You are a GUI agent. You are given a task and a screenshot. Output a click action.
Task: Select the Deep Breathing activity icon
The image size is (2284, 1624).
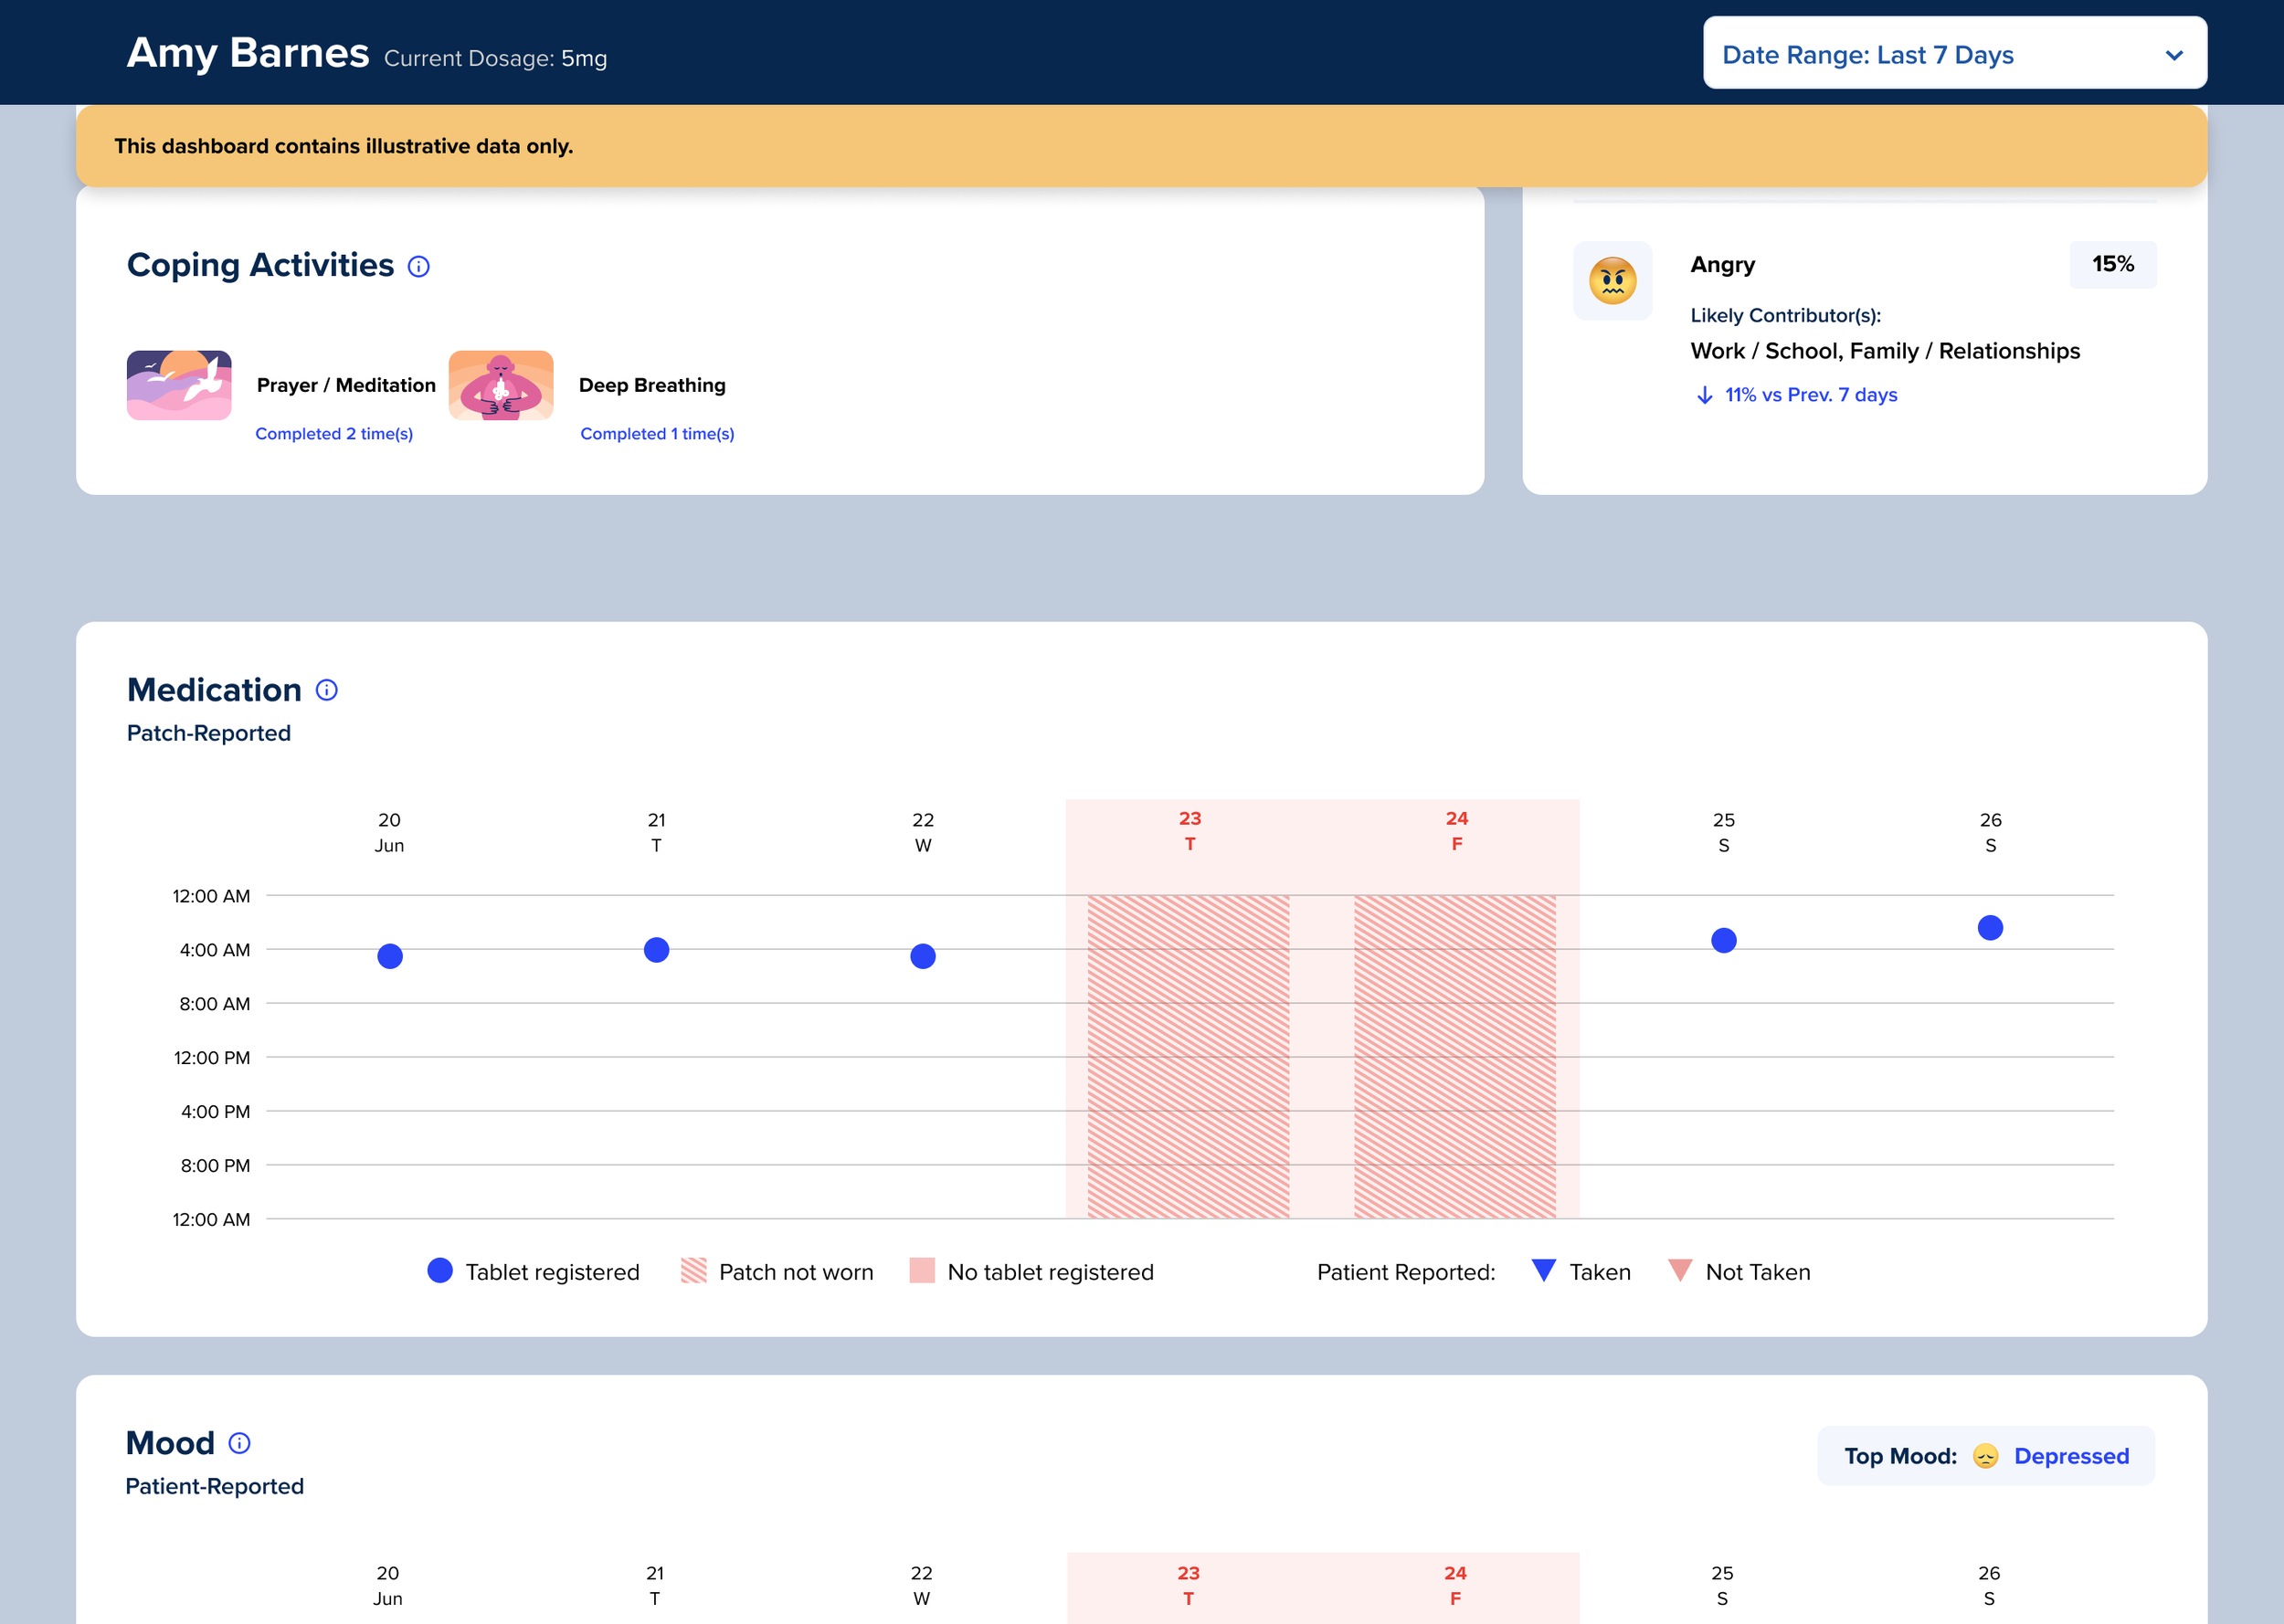(501, 385)
